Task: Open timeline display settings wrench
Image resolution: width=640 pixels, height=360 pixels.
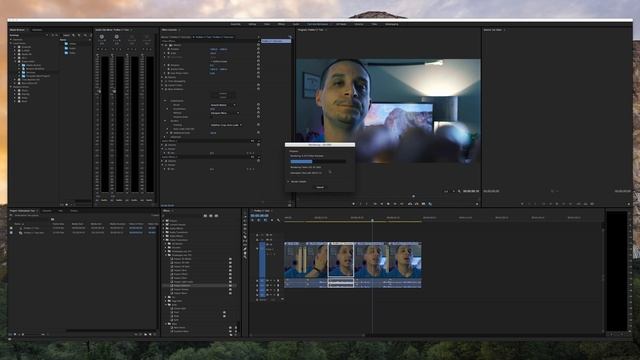Action: coord(278,220)
